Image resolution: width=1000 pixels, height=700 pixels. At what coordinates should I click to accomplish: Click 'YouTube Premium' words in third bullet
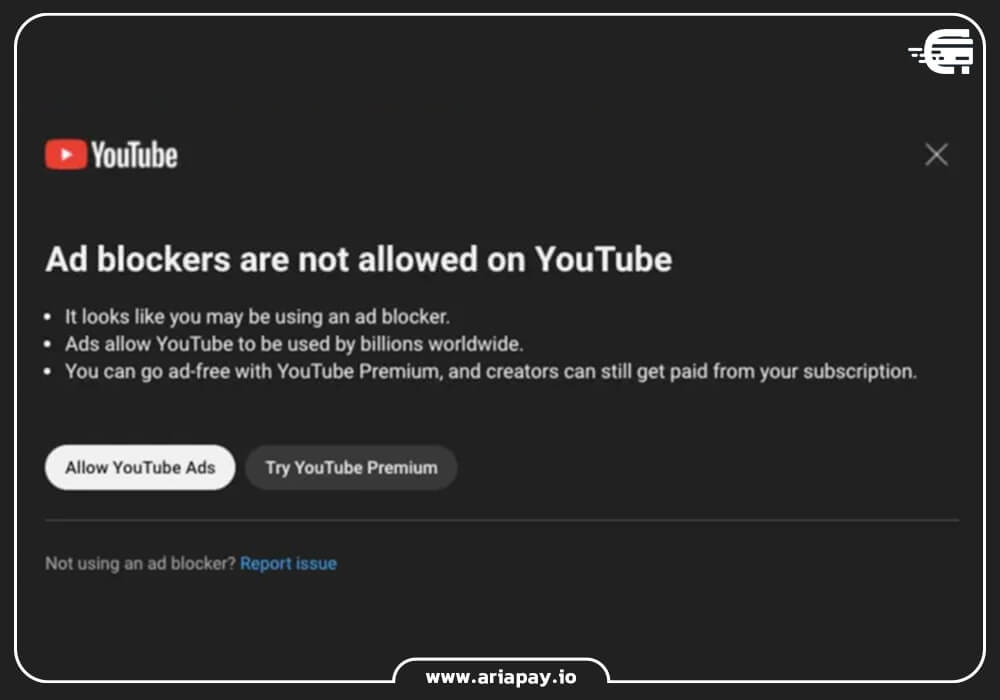(358, 372)
